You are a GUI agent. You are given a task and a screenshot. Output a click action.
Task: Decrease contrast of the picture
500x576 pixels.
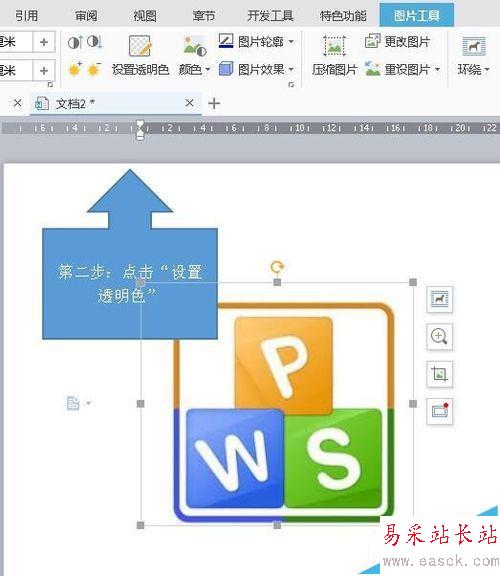click(x=95, y=43)
